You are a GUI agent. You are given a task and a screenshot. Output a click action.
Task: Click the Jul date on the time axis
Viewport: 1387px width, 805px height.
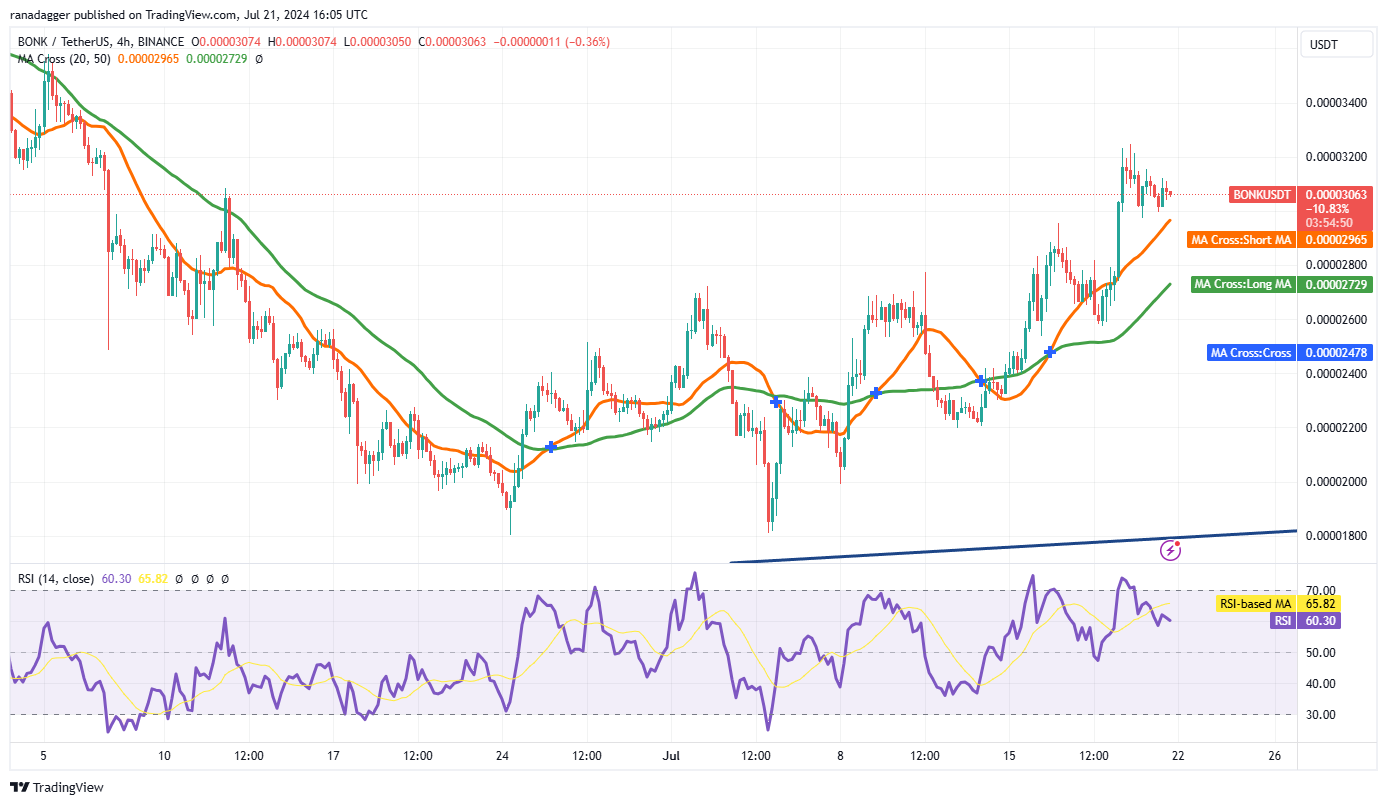670,755
